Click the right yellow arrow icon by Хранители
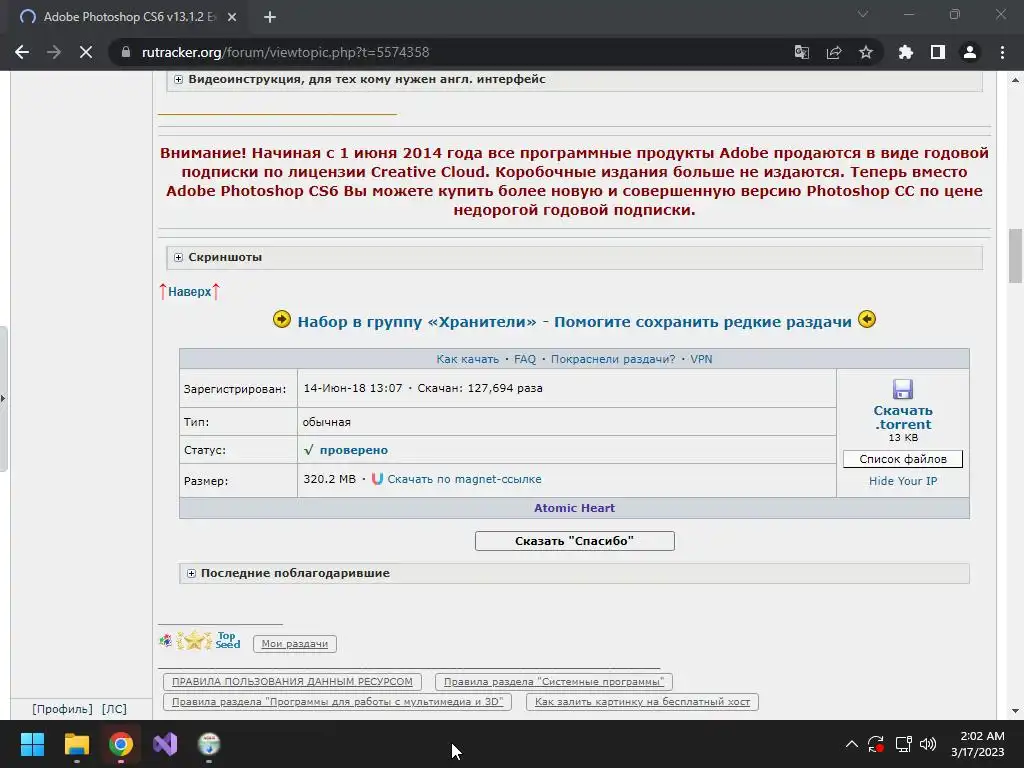 point(867,319)
